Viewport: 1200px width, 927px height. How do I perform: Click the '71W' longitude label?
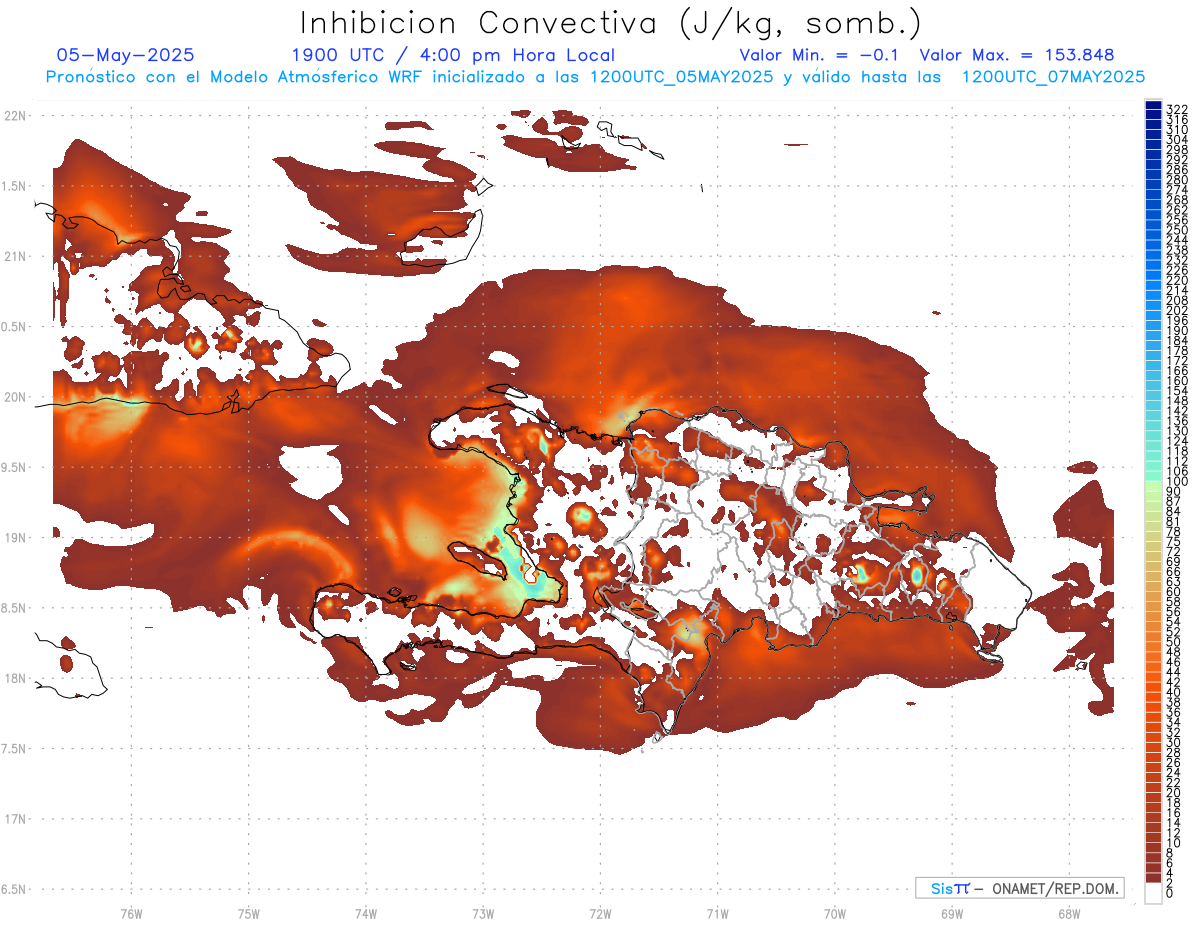click(717, 913)
